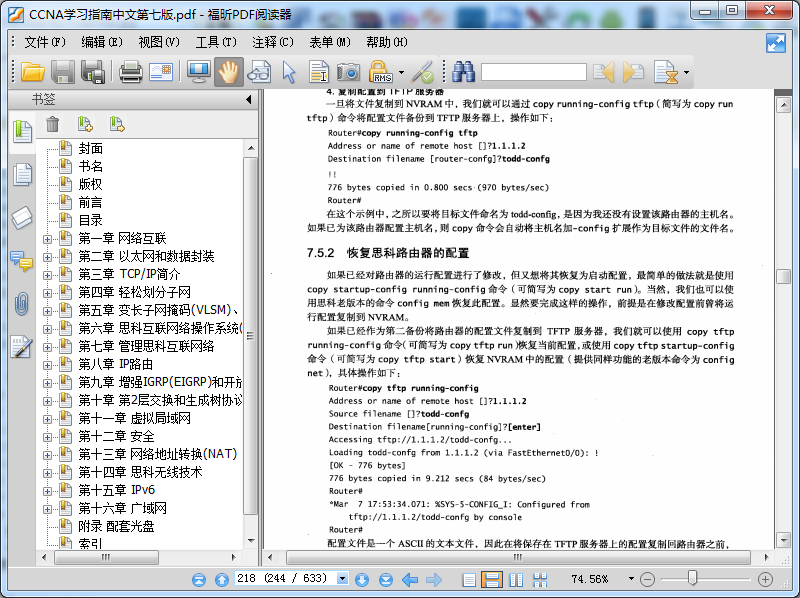Open the 编辑(E) menu
The height and width of the screenshot is (598, 800).
[102, 42]
